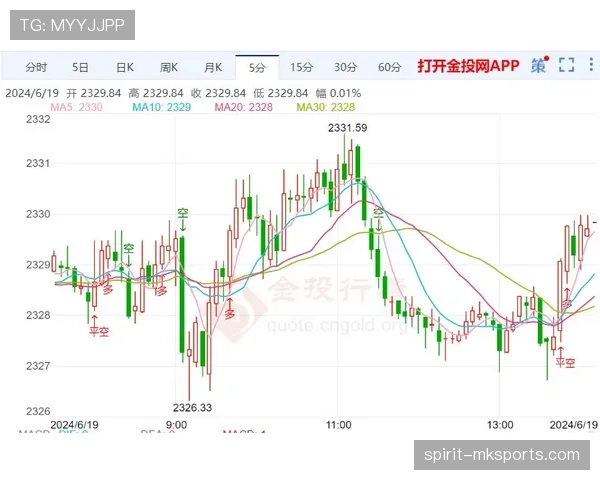Click the 2331.59 high price label

click(x=347, y=127)
